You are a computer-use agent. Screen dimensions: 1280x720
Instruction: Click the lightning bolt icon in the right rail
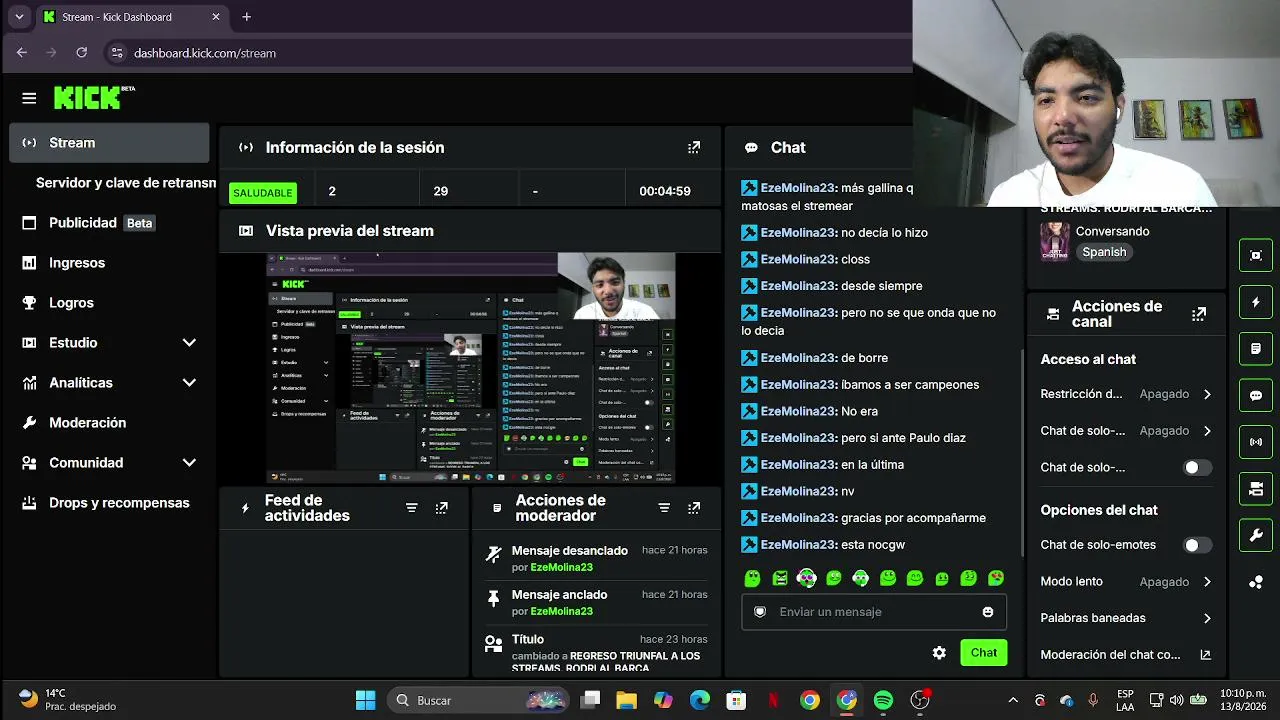(1256, 302)
